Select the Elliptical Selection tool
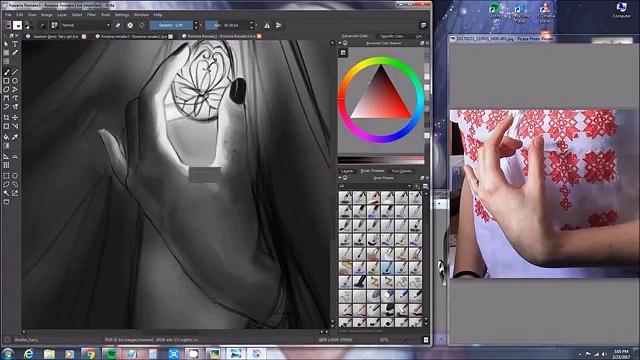The height and width of the screenshot is (360, 640). (15, 176)
